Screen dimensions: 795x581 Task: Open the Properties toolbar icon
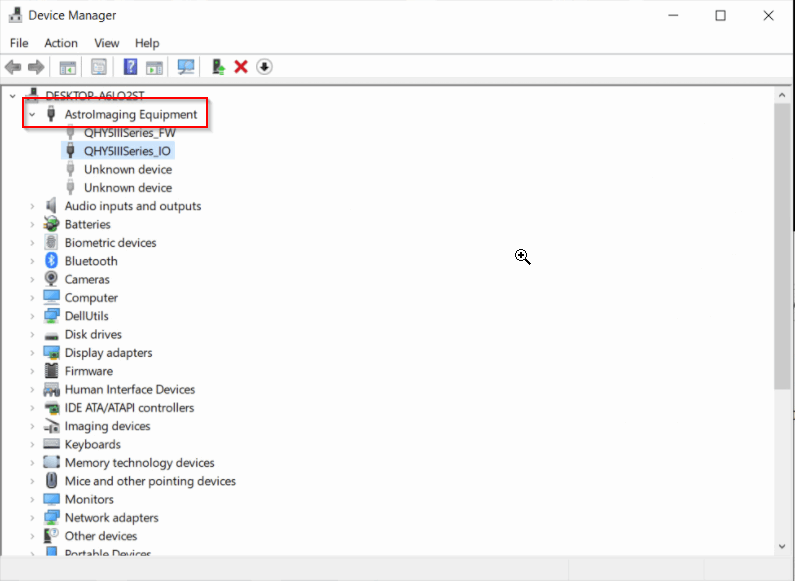point(99,66)
